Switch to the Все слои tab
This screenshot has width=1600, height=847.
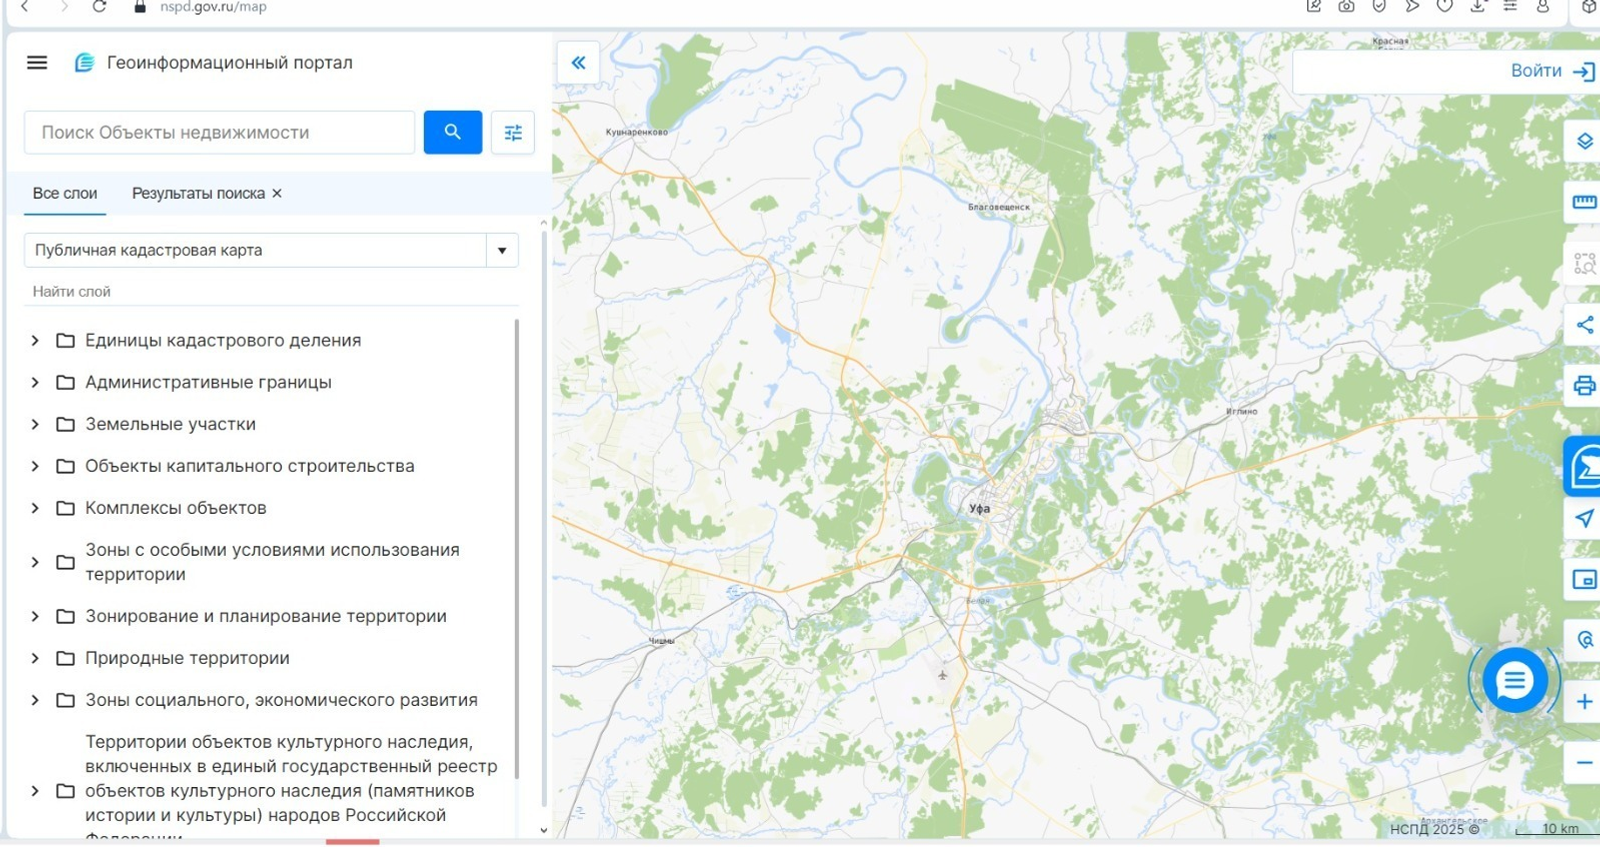coord(65,193)
